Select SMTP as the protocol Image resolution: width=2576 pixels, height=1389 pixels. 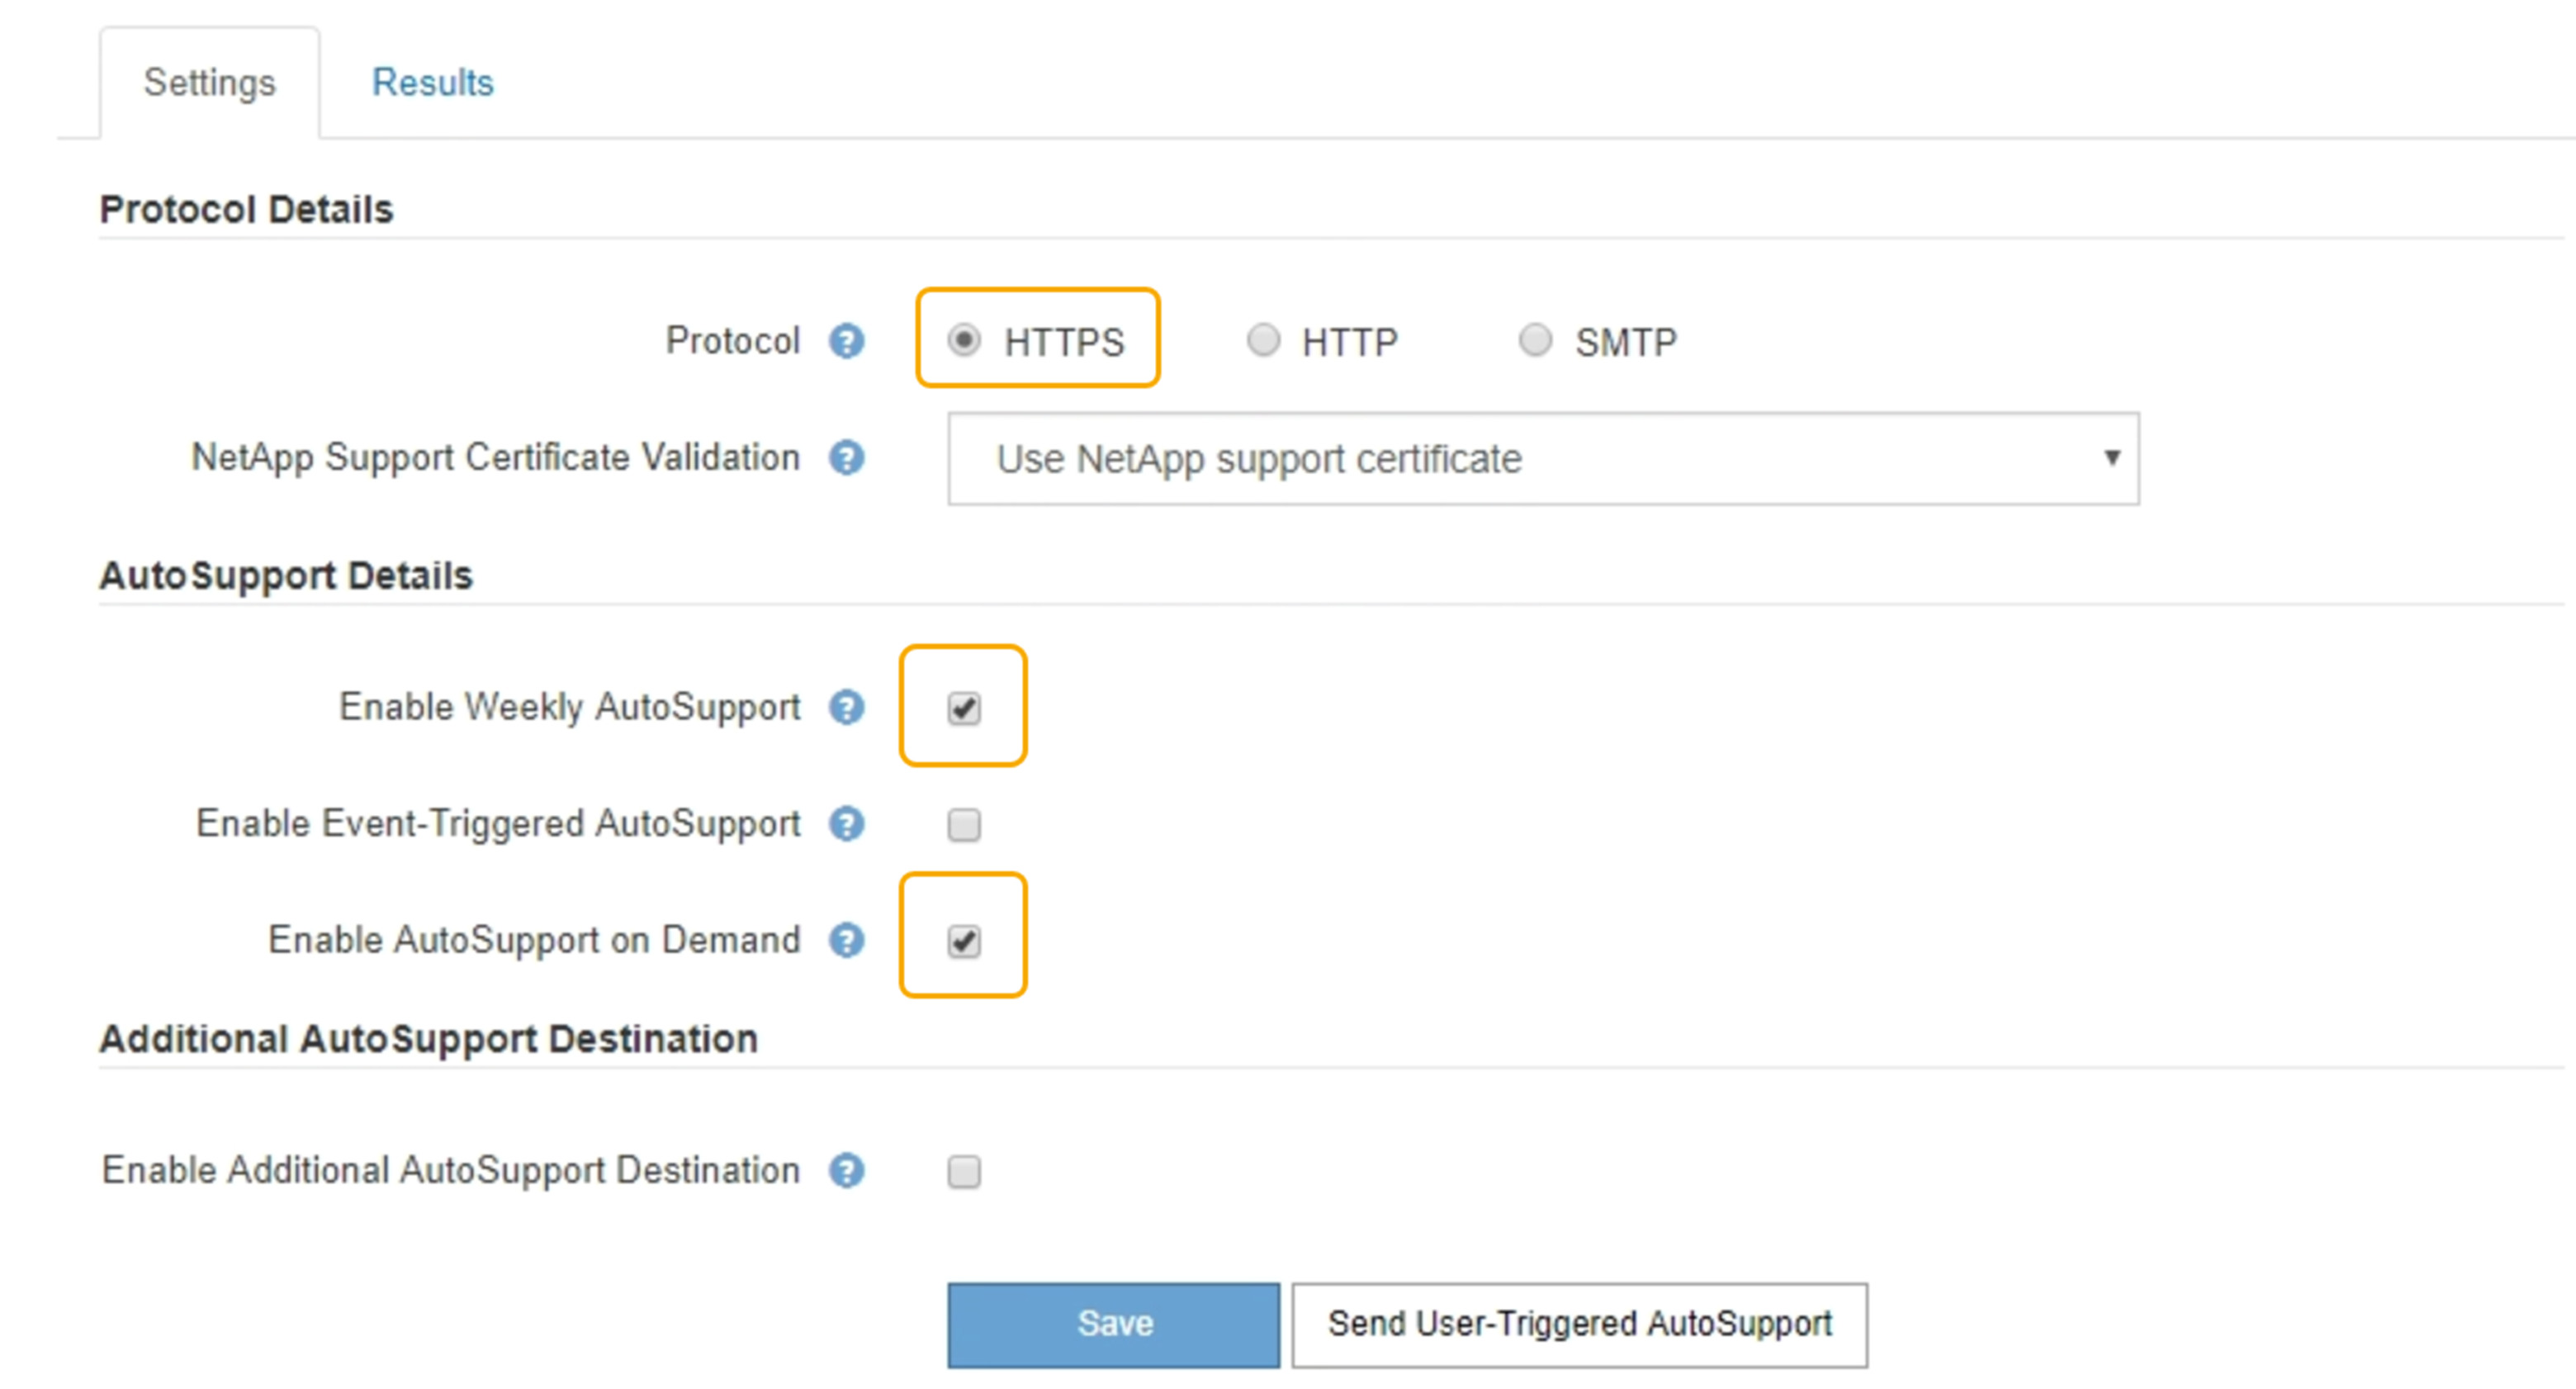[1535, 341]
